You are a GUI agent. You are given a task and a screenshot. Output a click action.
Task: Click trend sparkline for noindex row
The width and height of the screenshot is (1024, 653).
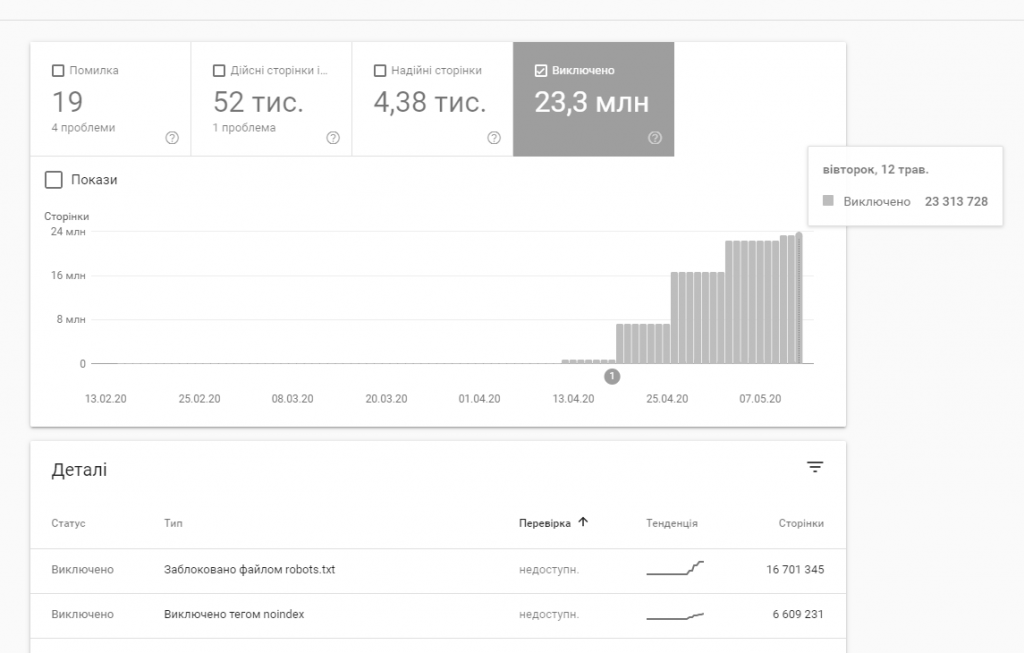(675, 615)
